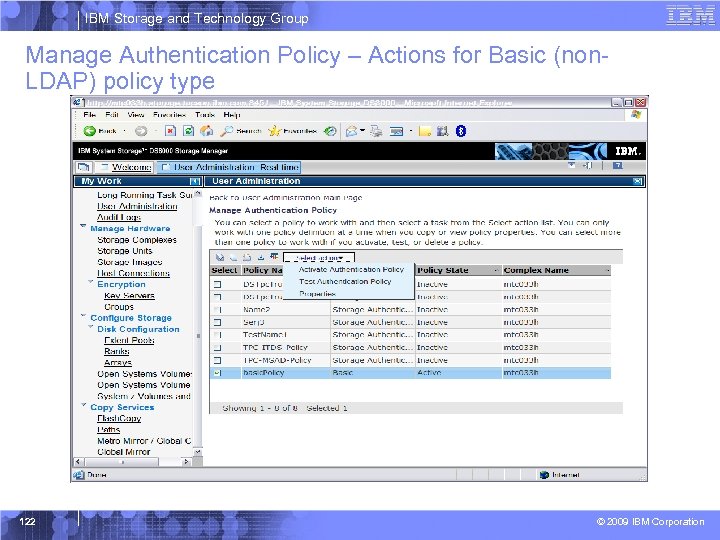This screenshot has width=720, height=540.
Task: Go to browser Home icon
Action: click(206, 131)
